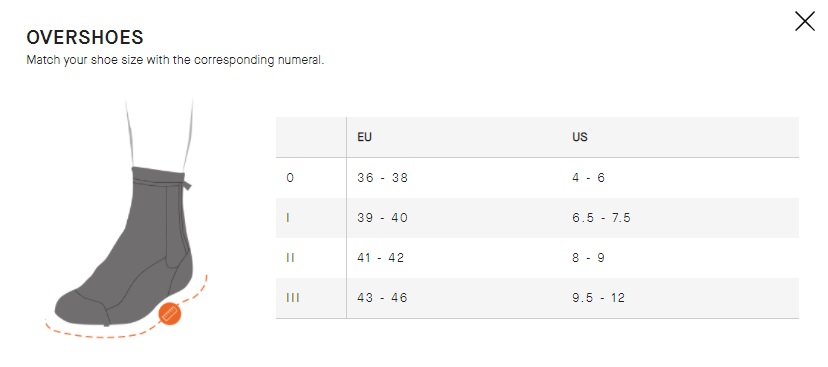
Task: Click size numeral 0 row label
Action: 290,177
